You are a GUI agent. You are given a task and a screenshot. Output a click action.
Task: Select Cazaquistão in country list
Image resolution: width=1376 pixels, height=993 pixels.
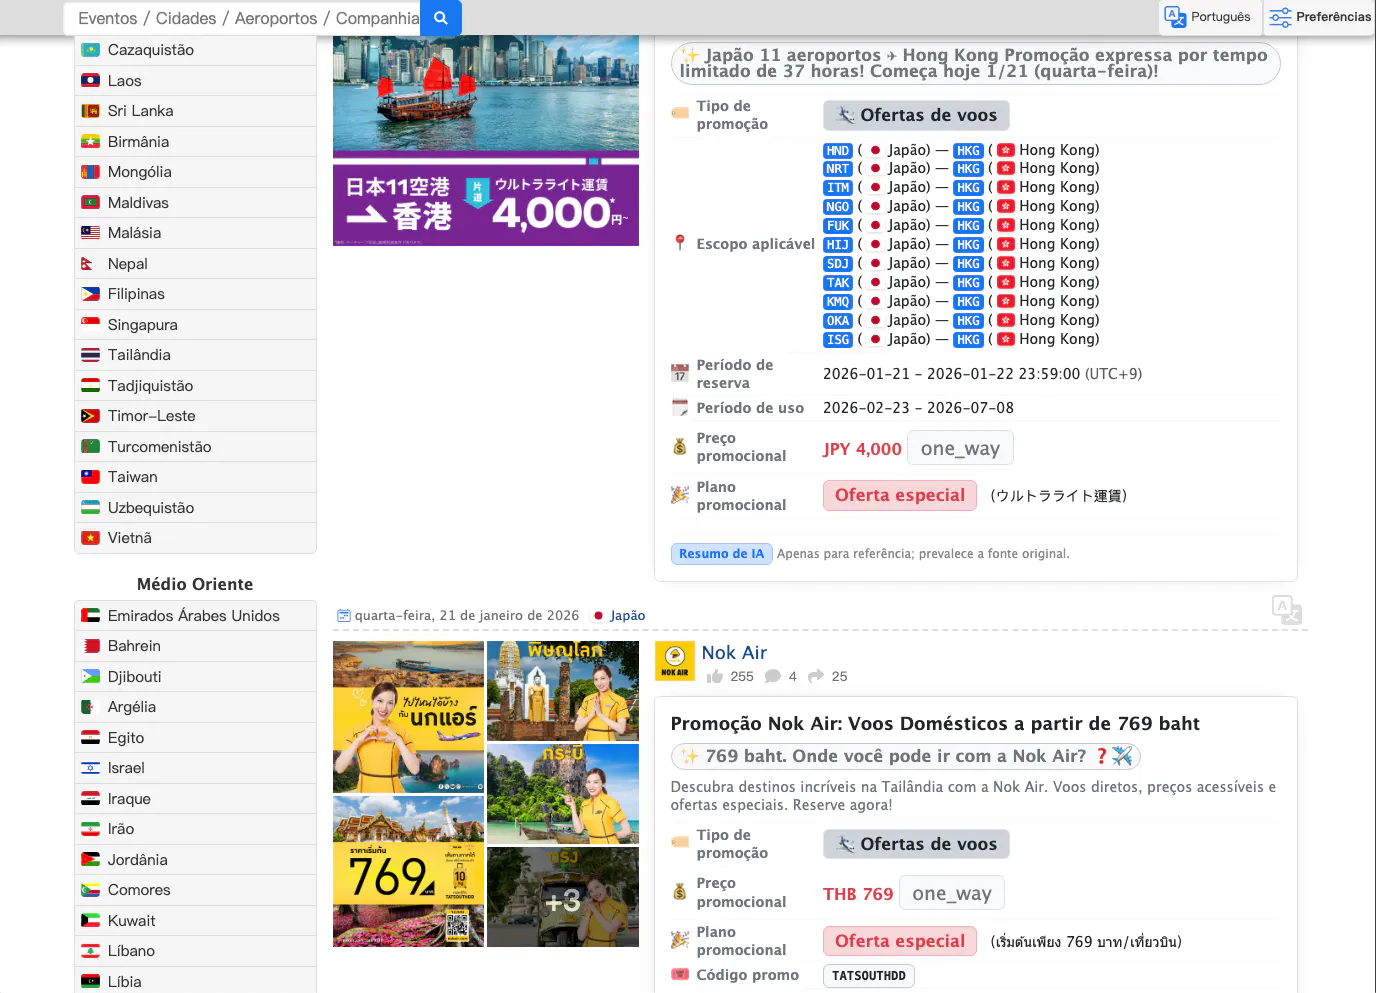point(195,50)
